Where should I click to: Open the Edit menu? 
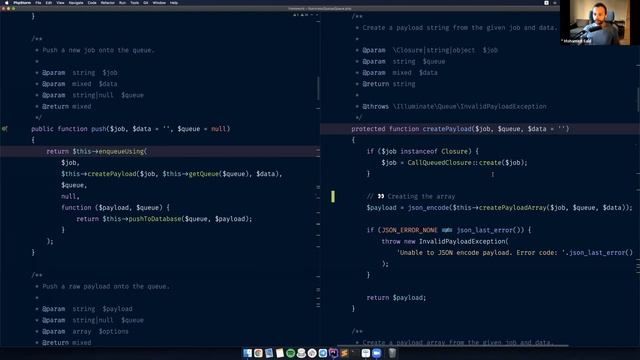tap(49, 2)
